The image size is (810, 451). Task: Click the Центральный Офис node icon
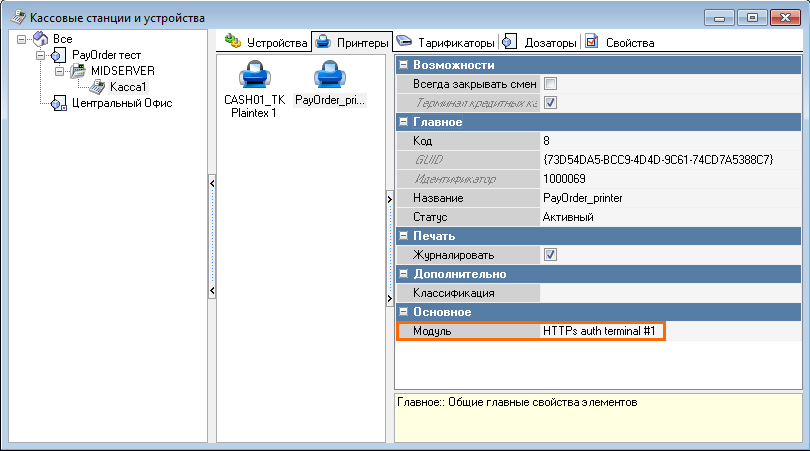(x=58, y=103)
